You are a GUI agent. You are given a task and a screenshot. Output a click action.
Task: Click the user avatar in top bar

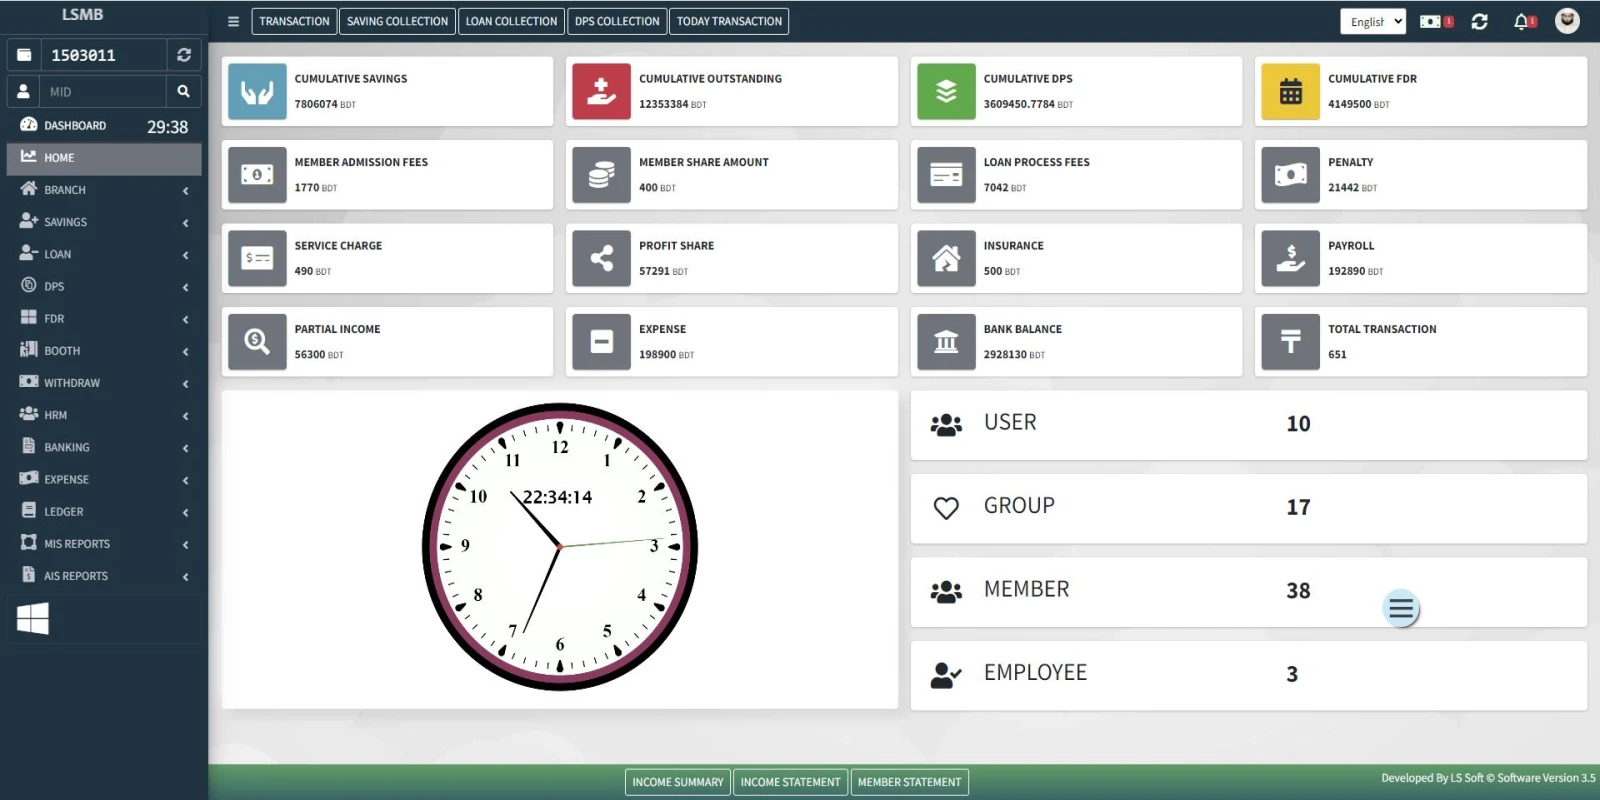pos(1567,21)
